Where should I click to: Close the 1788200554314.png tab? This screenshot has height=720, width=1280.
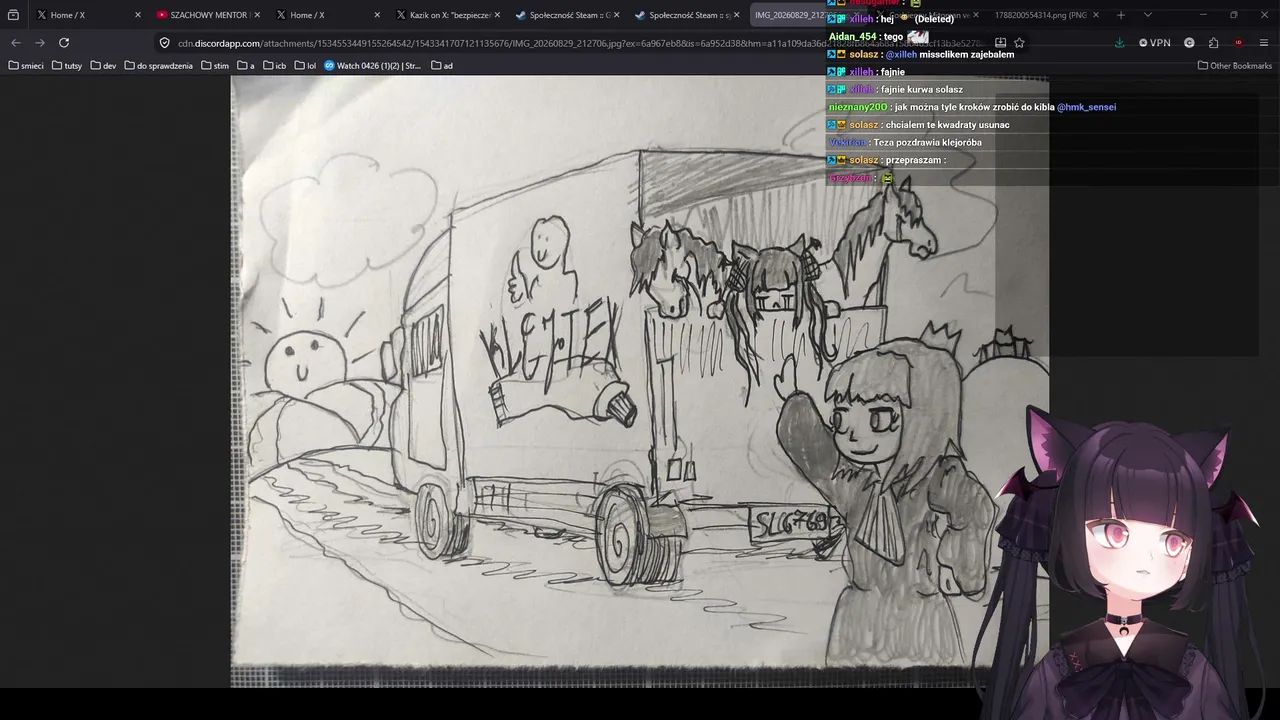(x=1096, y=15)
